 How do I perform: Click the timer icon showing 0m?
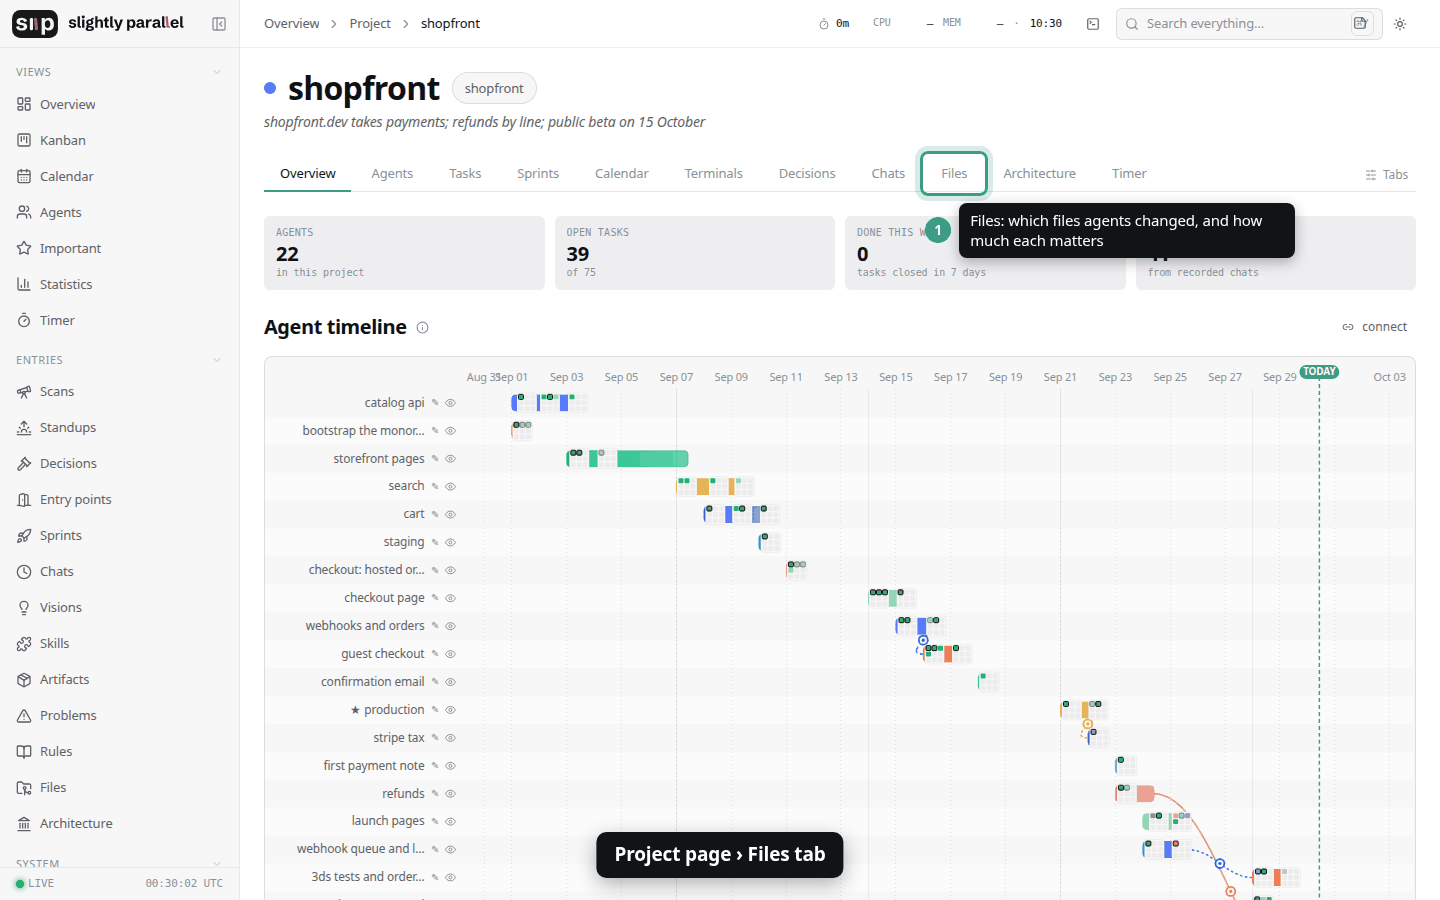834,24
